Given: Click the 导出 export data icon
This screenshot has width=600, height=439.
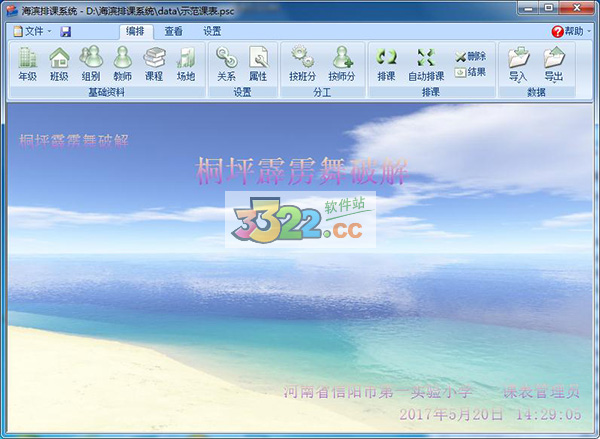Looking at the screenshot, I should pos(554,64).
